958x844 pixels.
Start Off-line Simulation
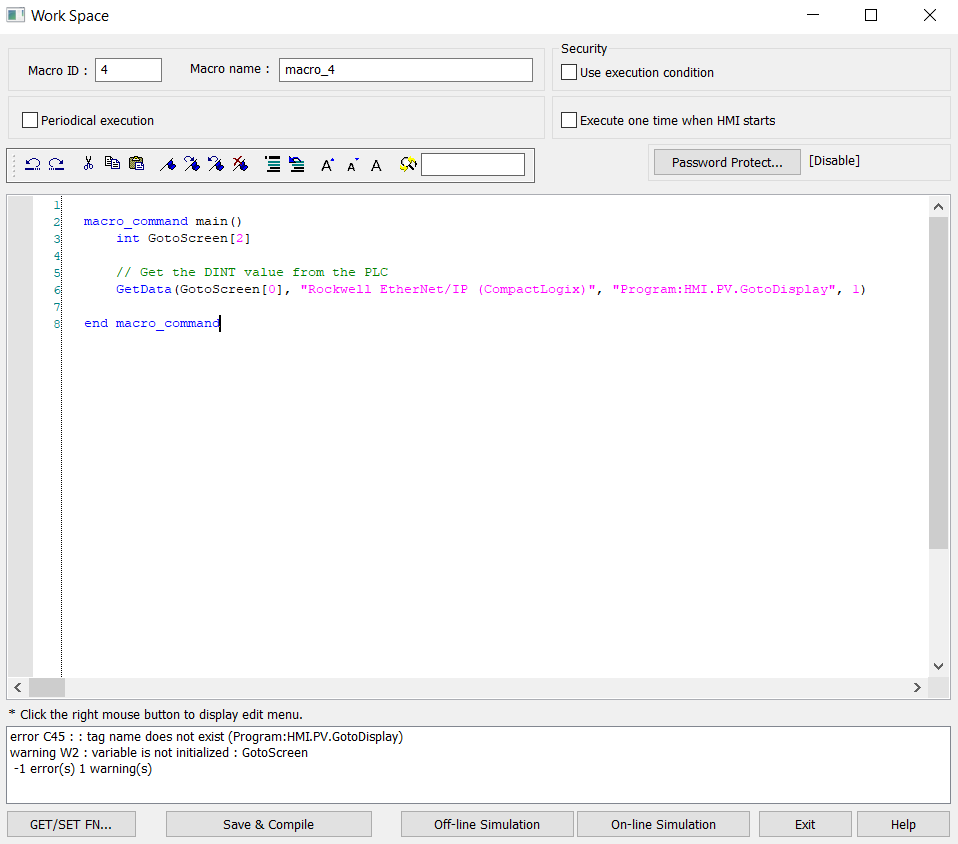[486, 824]
